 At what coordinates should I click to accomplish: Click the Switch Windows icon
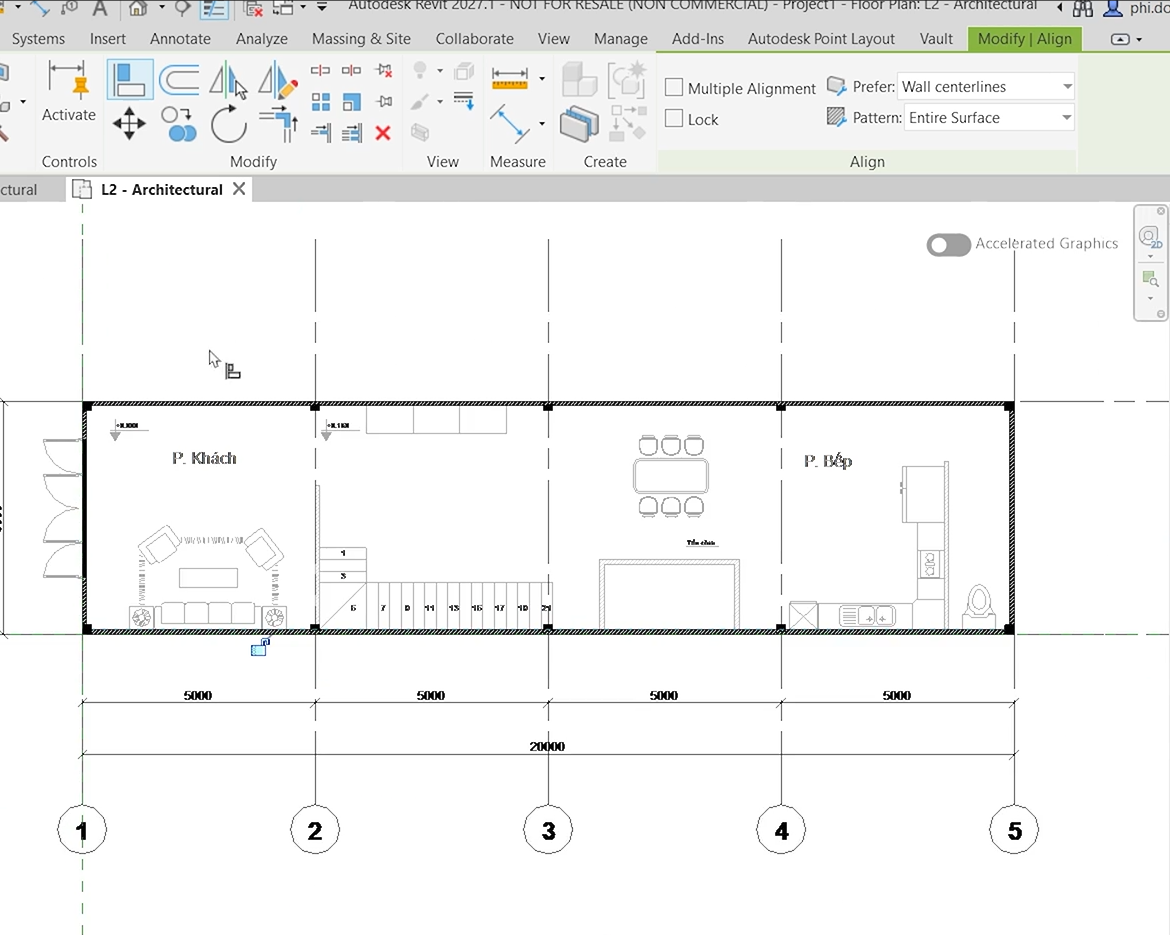click(x=283, y=8)
